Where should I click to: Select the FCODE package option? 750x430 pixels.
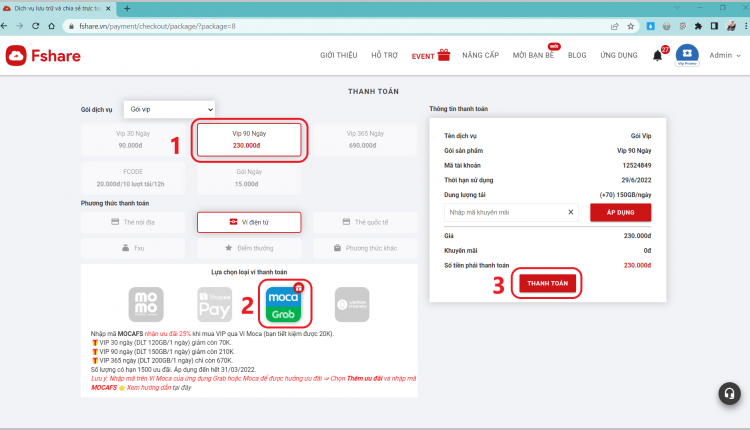[x=133, y=178]
